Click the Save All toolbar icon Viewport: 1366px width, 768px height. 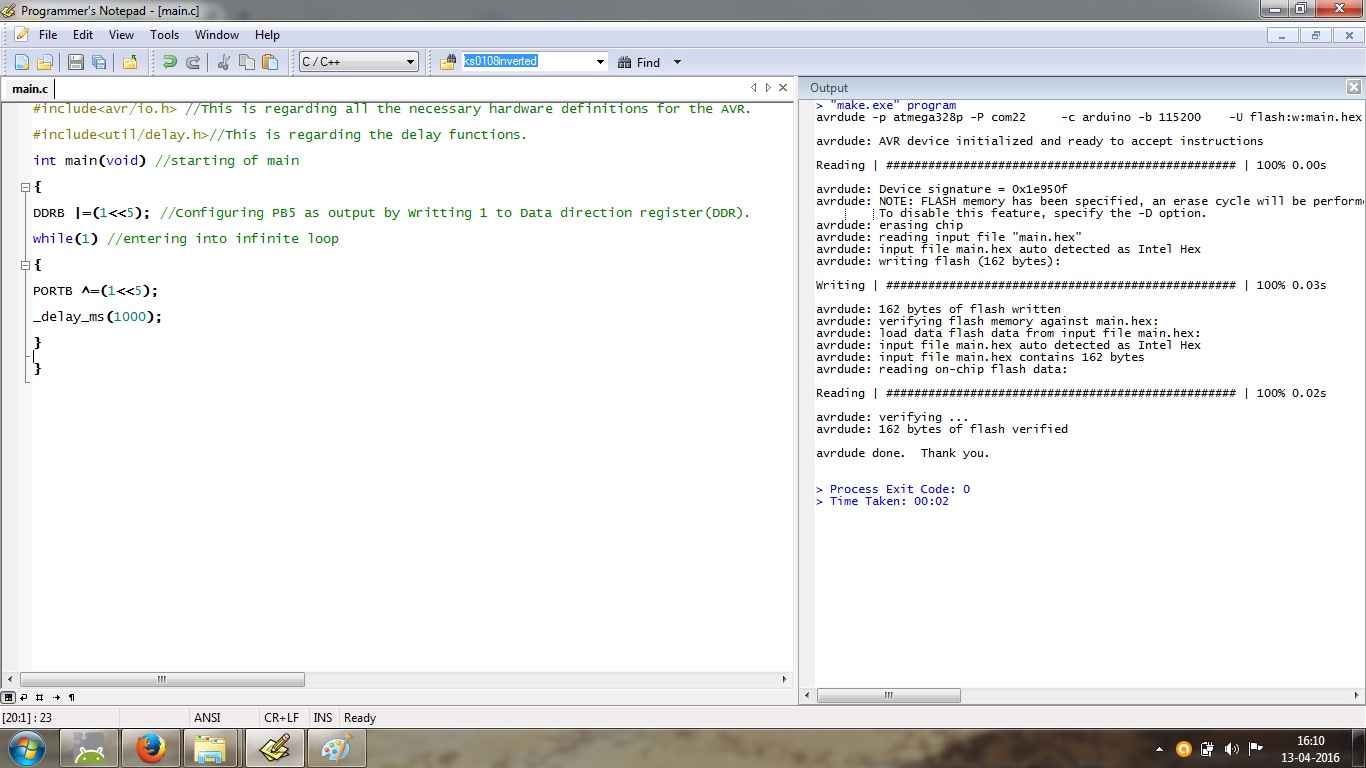pos(98,62)
